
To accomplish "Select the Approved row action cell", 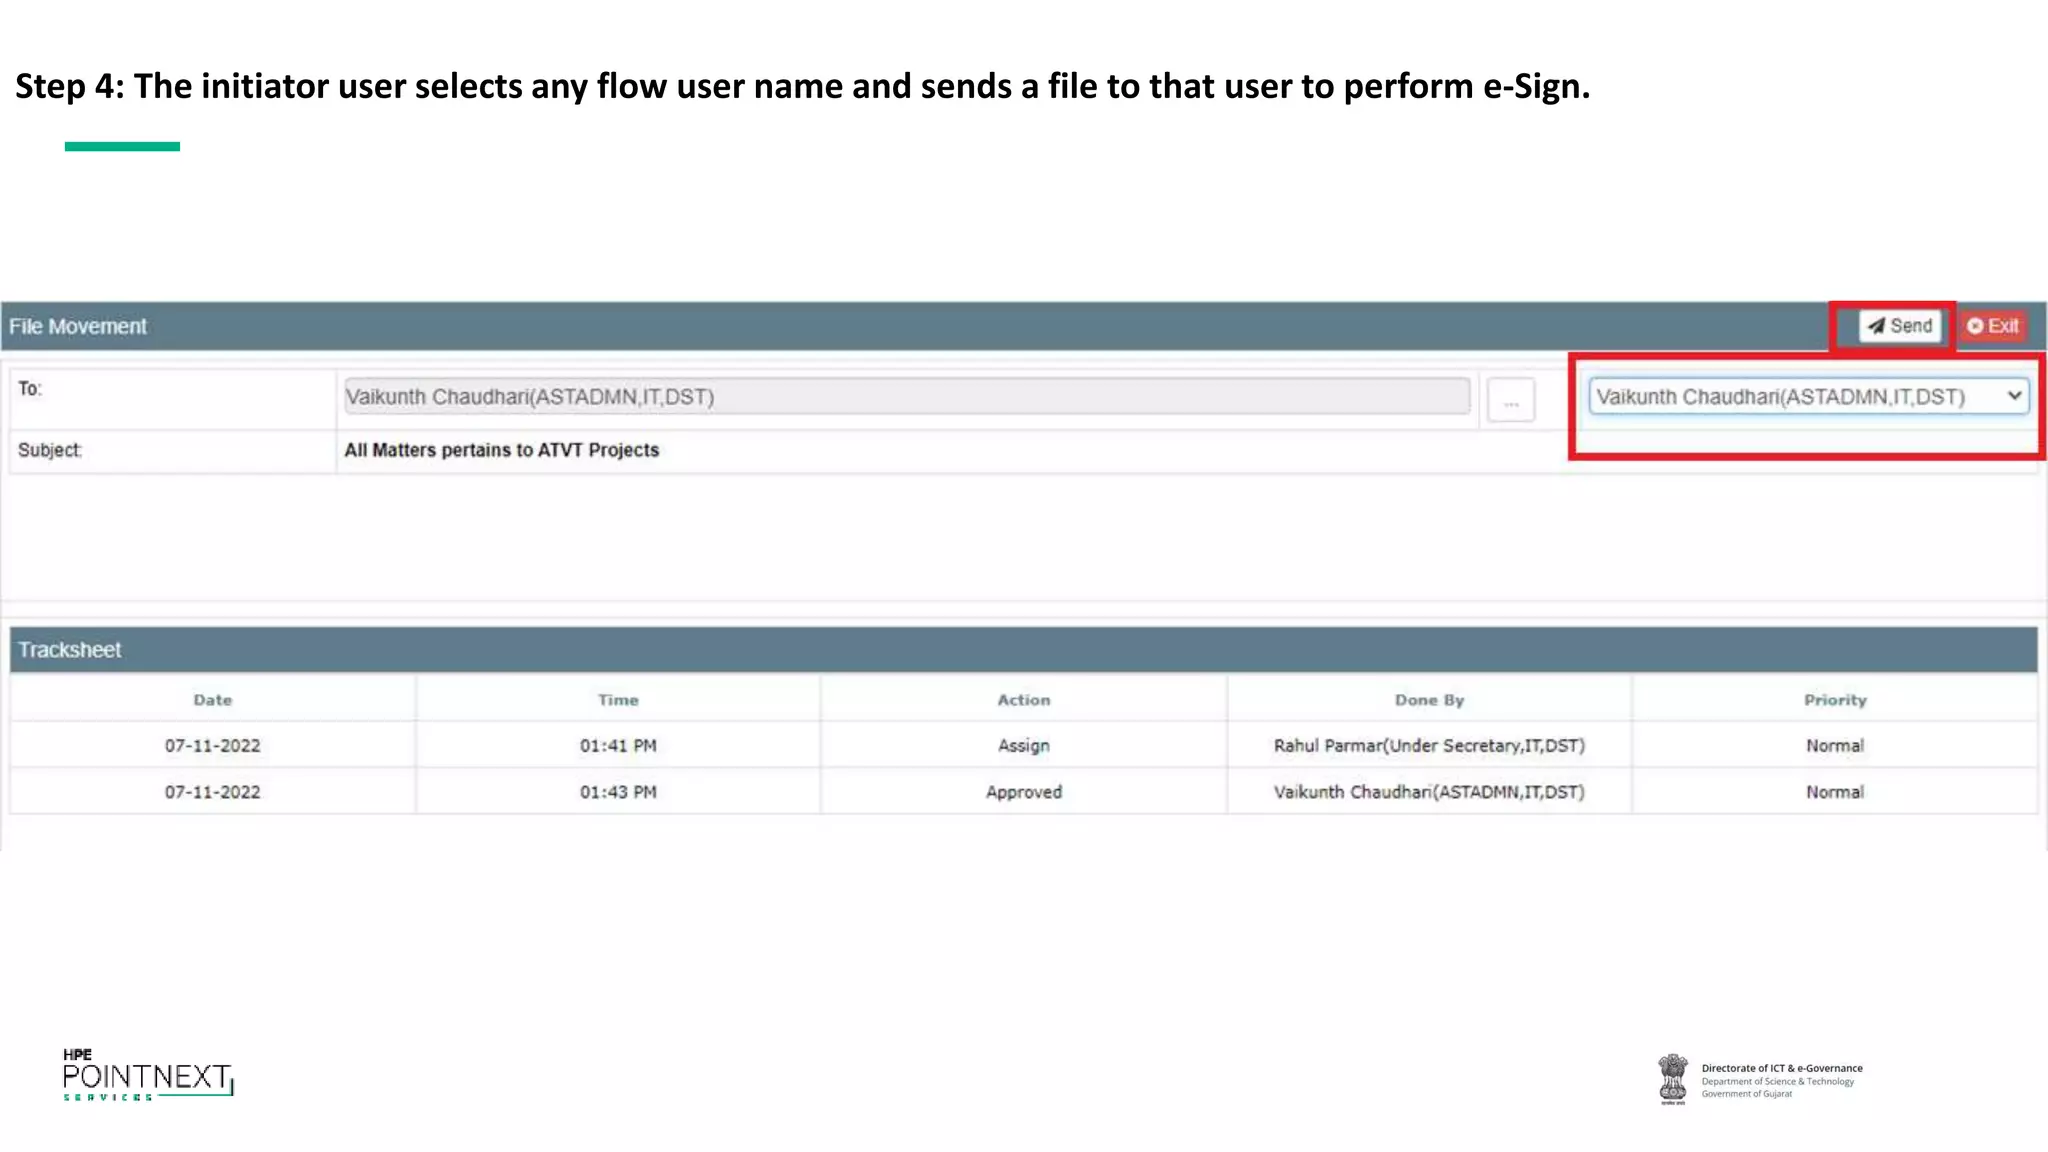I will [x=1023, y=792].
